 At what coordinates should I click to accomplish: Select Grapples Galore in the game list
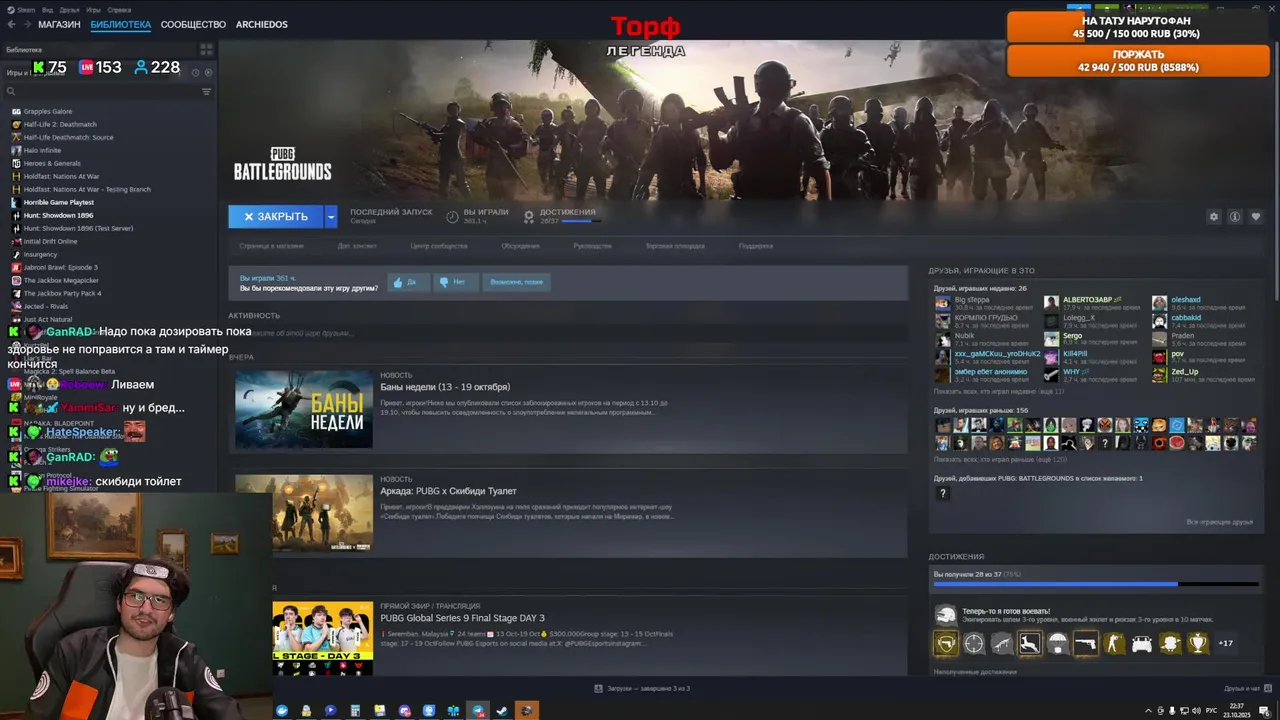tap(48, 111)
